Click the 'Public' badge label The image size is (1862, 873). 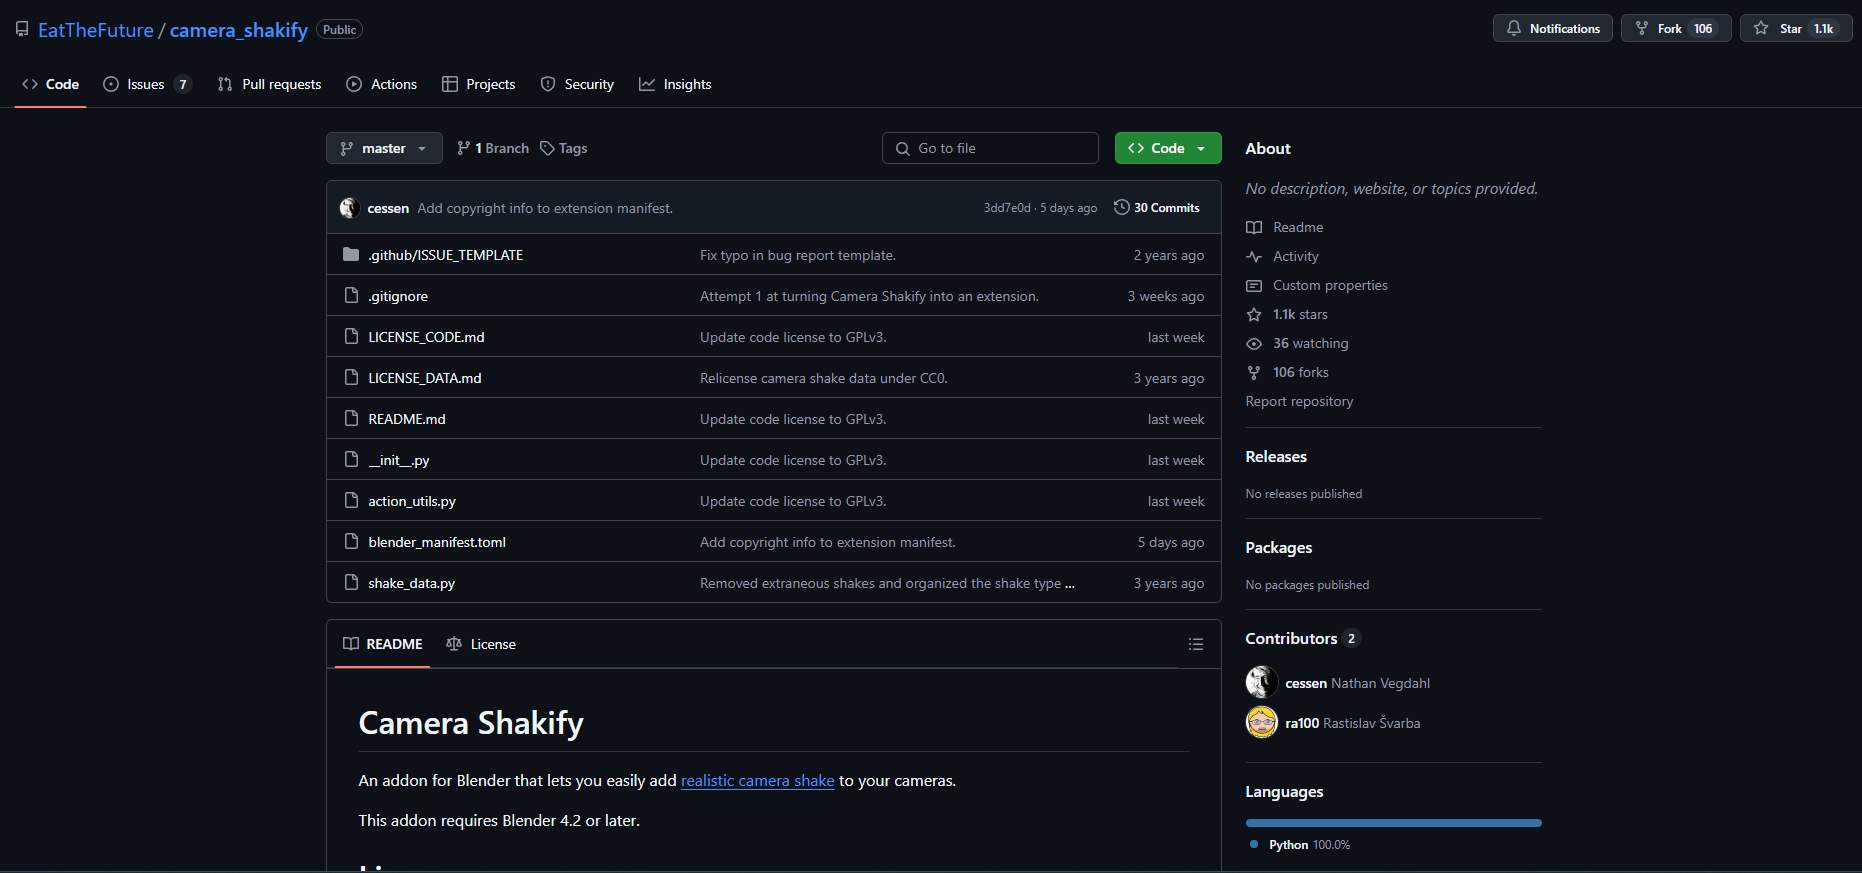339,30
